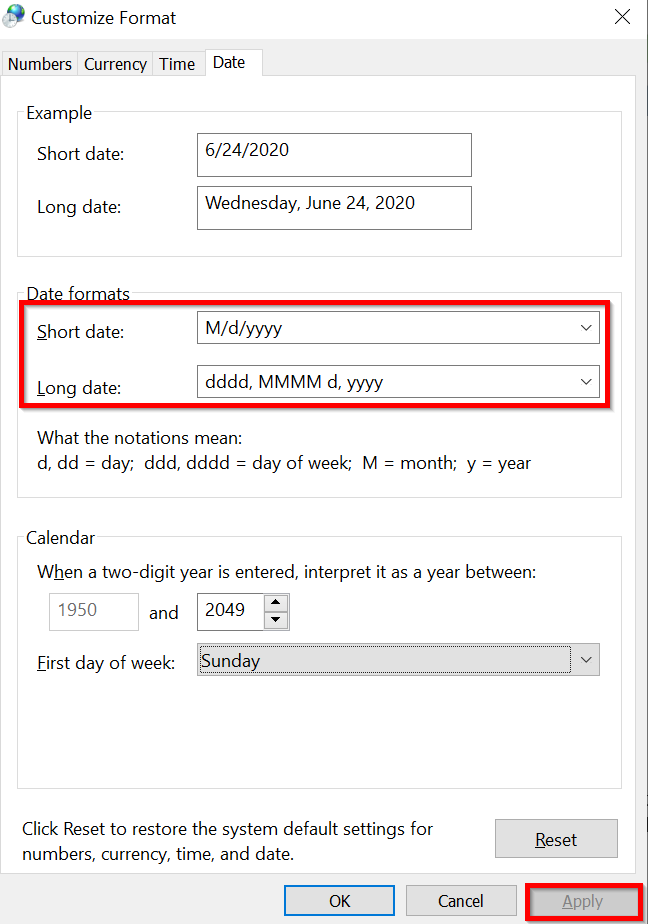Select the Time tab
This screenshot has height=924, width=648.
click(177, 64)
